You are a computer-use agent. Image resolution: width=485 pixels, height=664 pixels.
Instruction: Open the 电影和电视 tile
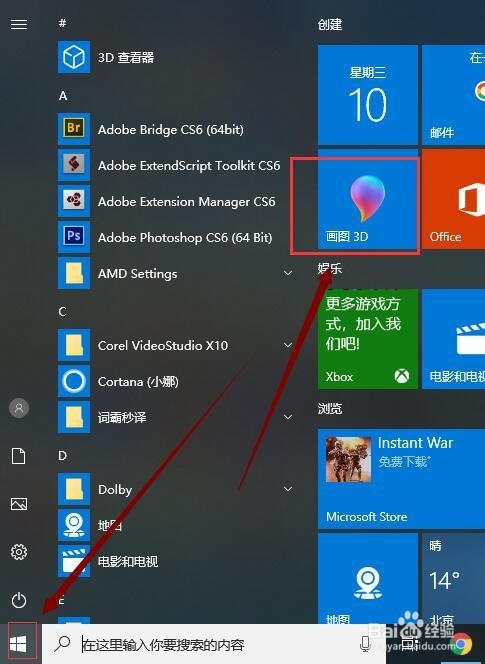click(x=454, y=339)
